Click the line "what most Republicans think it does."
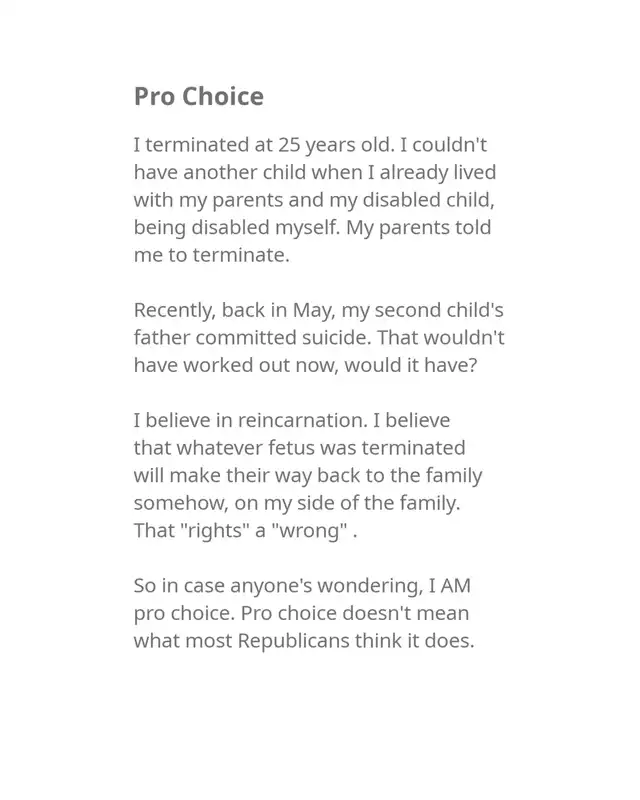 304,641
